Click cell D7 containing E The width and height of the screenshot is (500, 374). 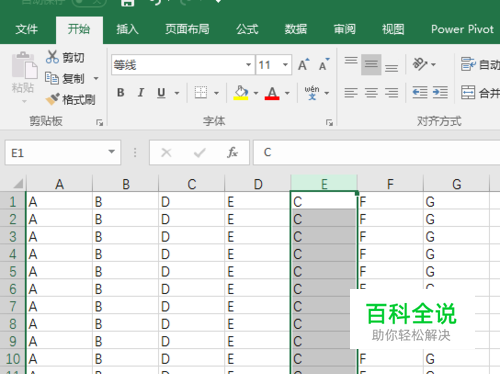click(258, 306)
